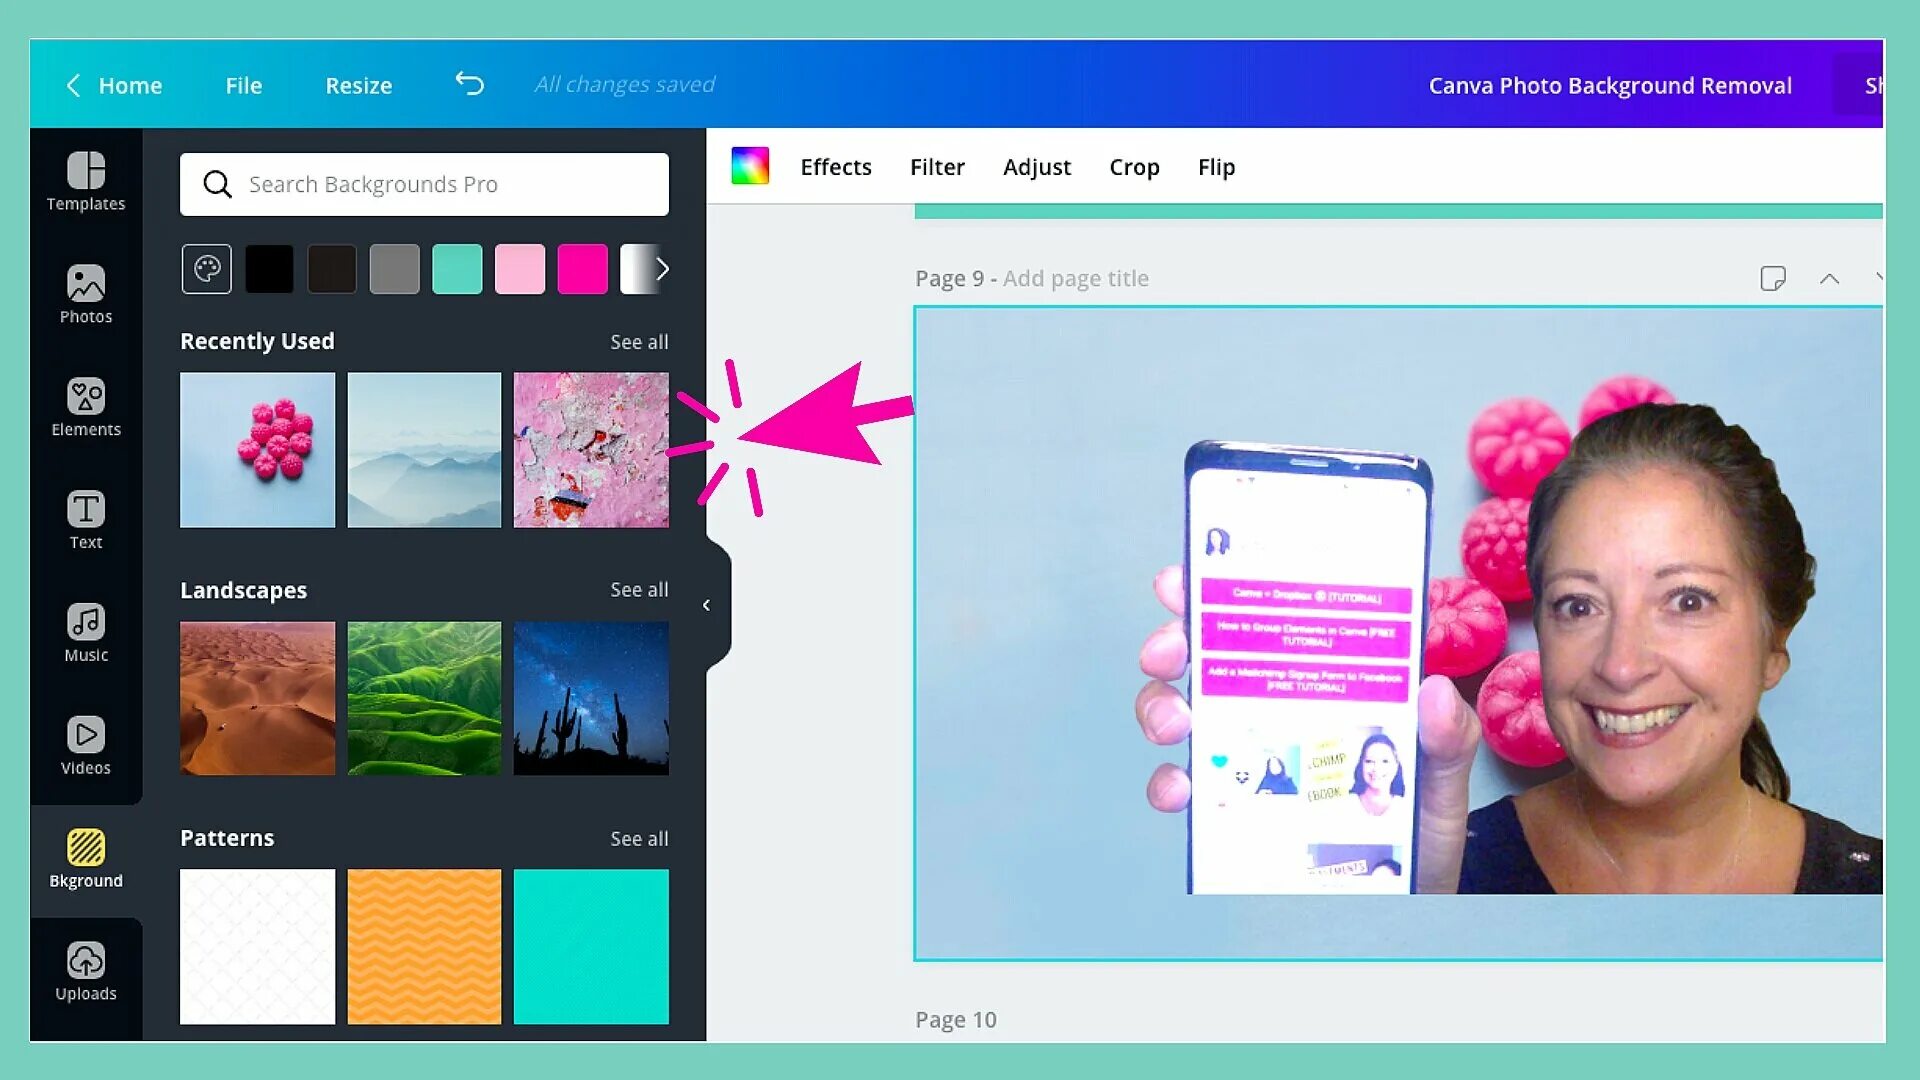Add a note using the sticky note icon

(1774, 279)
